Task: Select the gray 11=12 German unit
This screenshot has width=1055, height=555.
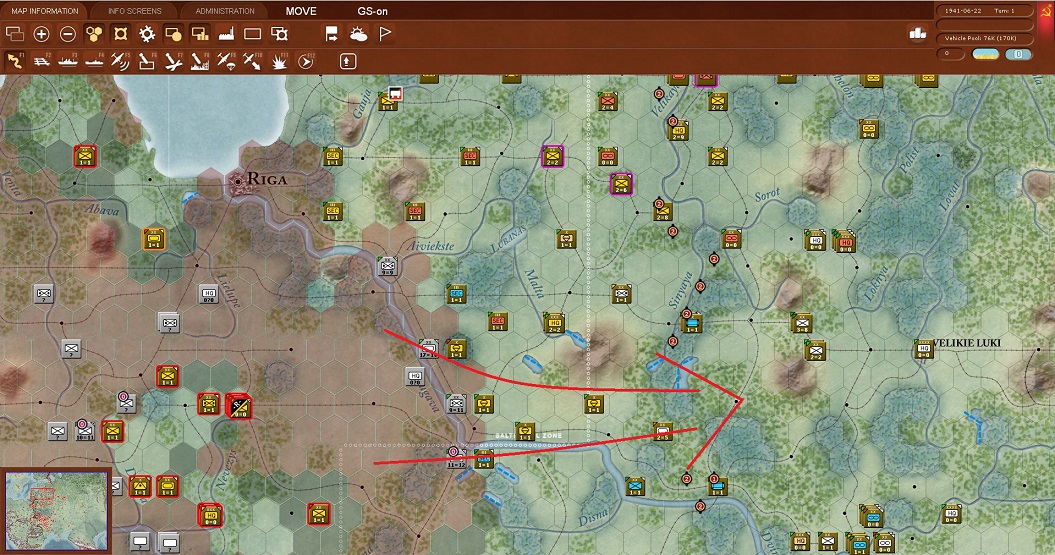Action: point(456,457)
